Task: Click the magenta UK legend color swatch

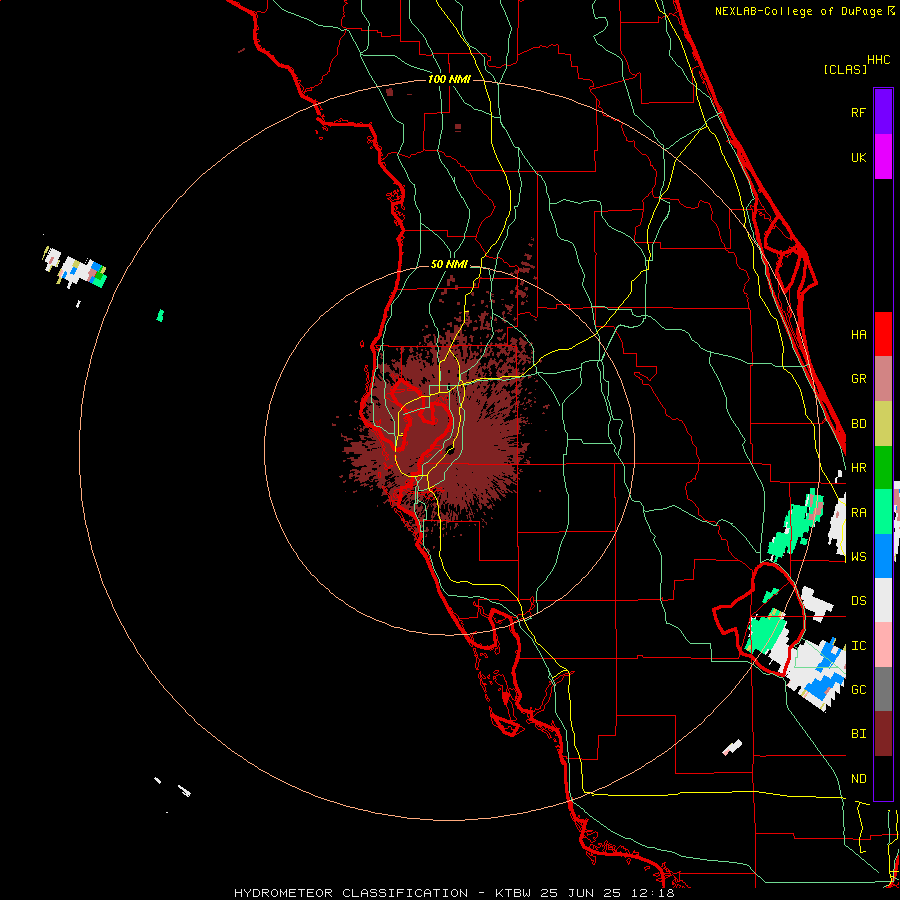Action: click(x=883, y=157)
